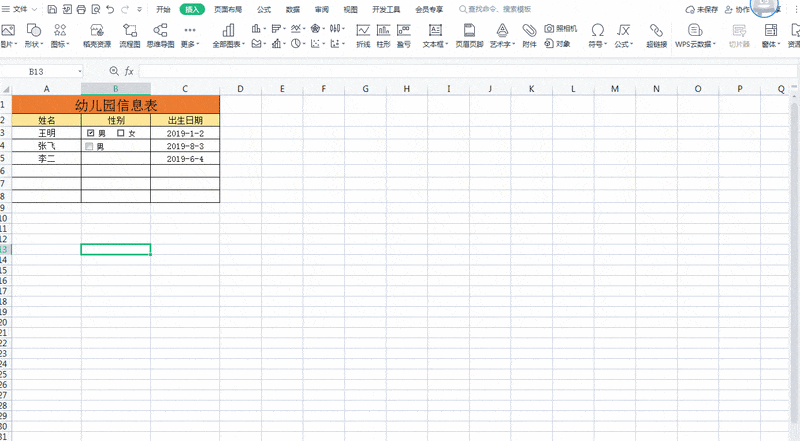This screenshot has height=441, width=800.
Task: Open the Name Box dropdown arrow
Action: coord(80,72)
